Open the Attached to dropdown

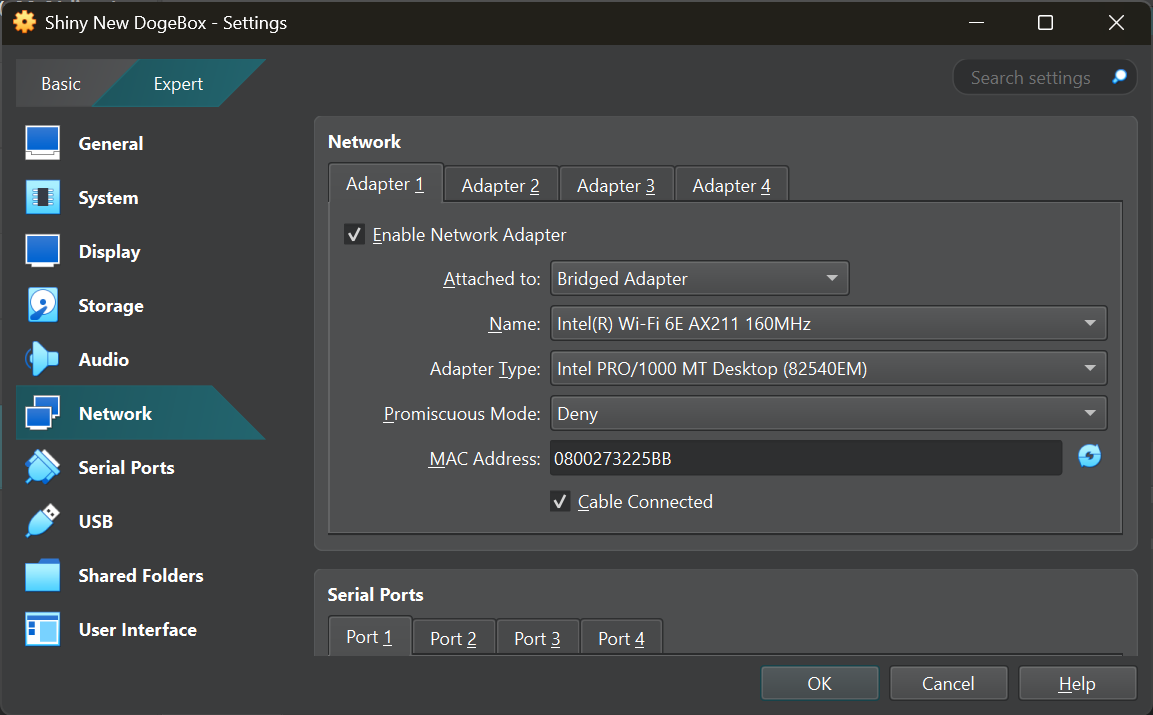pyautogui.click(x=699, y=278)
